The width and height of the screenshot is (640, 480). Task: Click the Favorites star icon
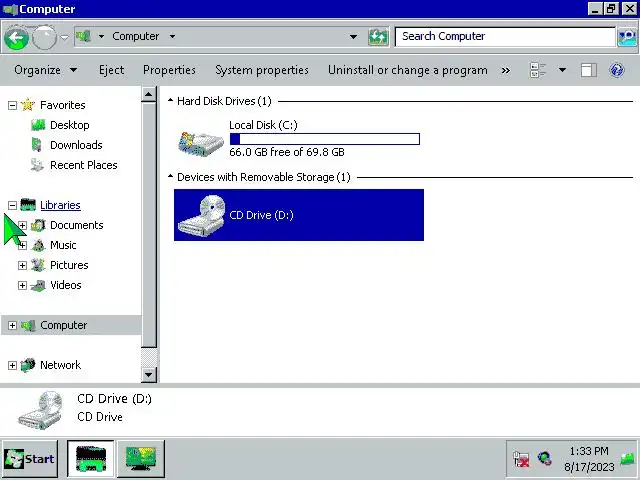pos(28,105)
